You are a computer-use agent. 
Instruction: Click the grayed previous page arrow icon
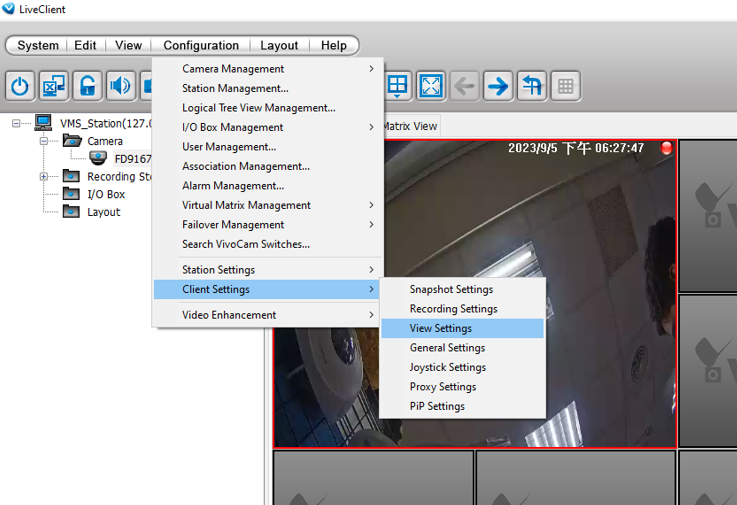point(464,86)
